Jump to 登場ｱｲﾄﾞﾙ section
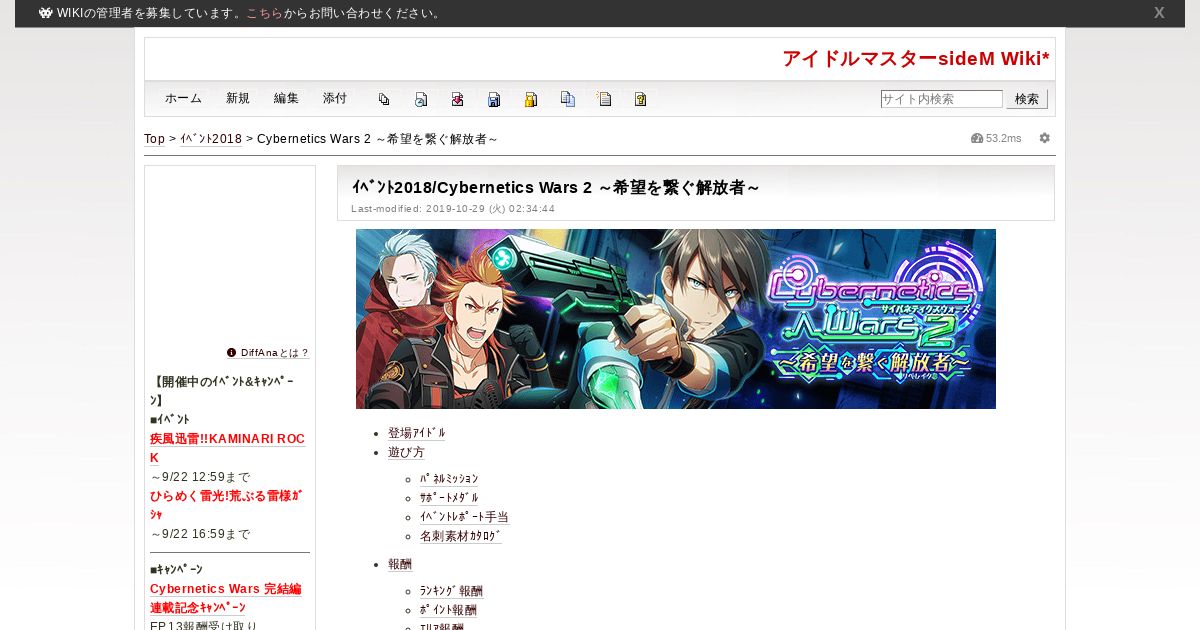Image resolution: width=1200 pixels, height=630 pixels. click(417, 433)
